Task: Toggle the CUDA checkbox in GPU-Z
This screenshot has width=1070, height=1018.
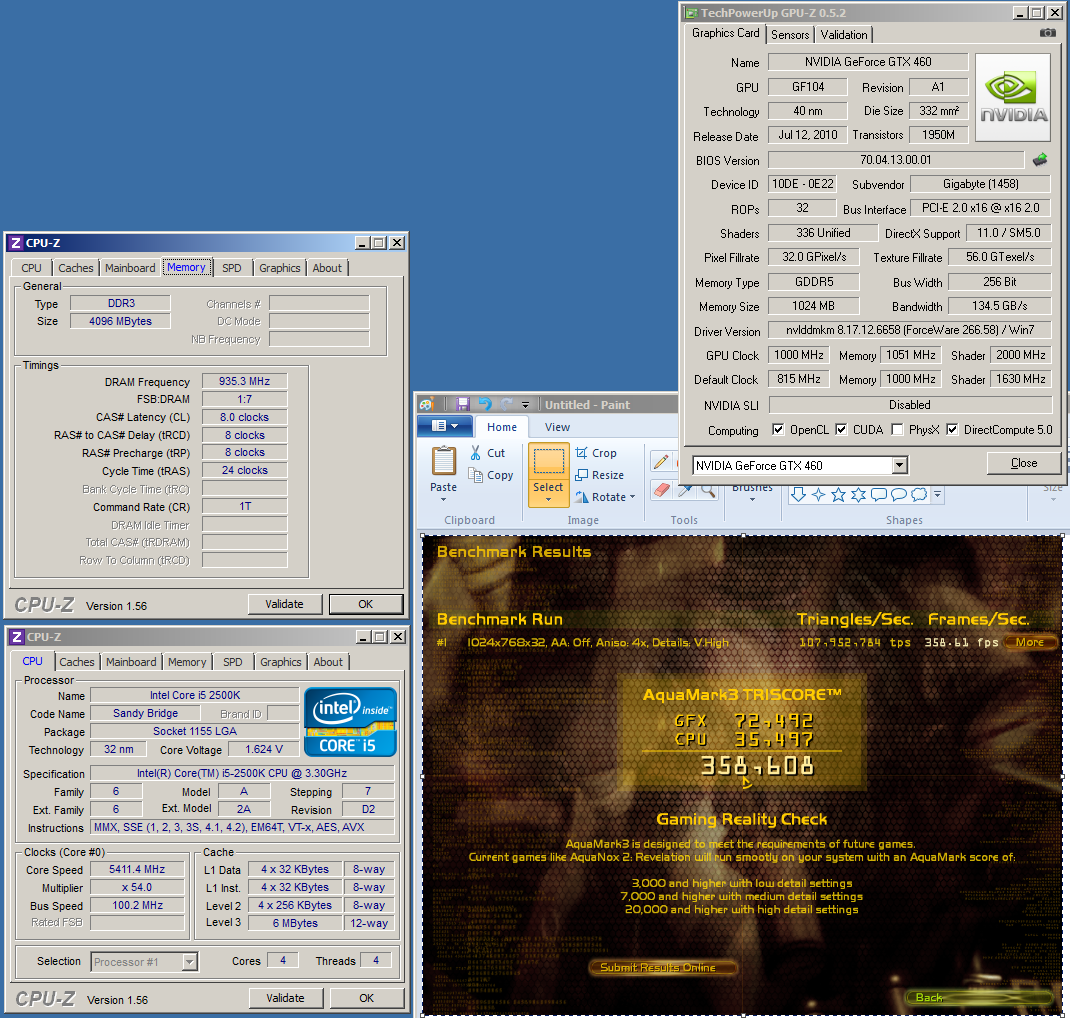Action: [x=841, y=430]
